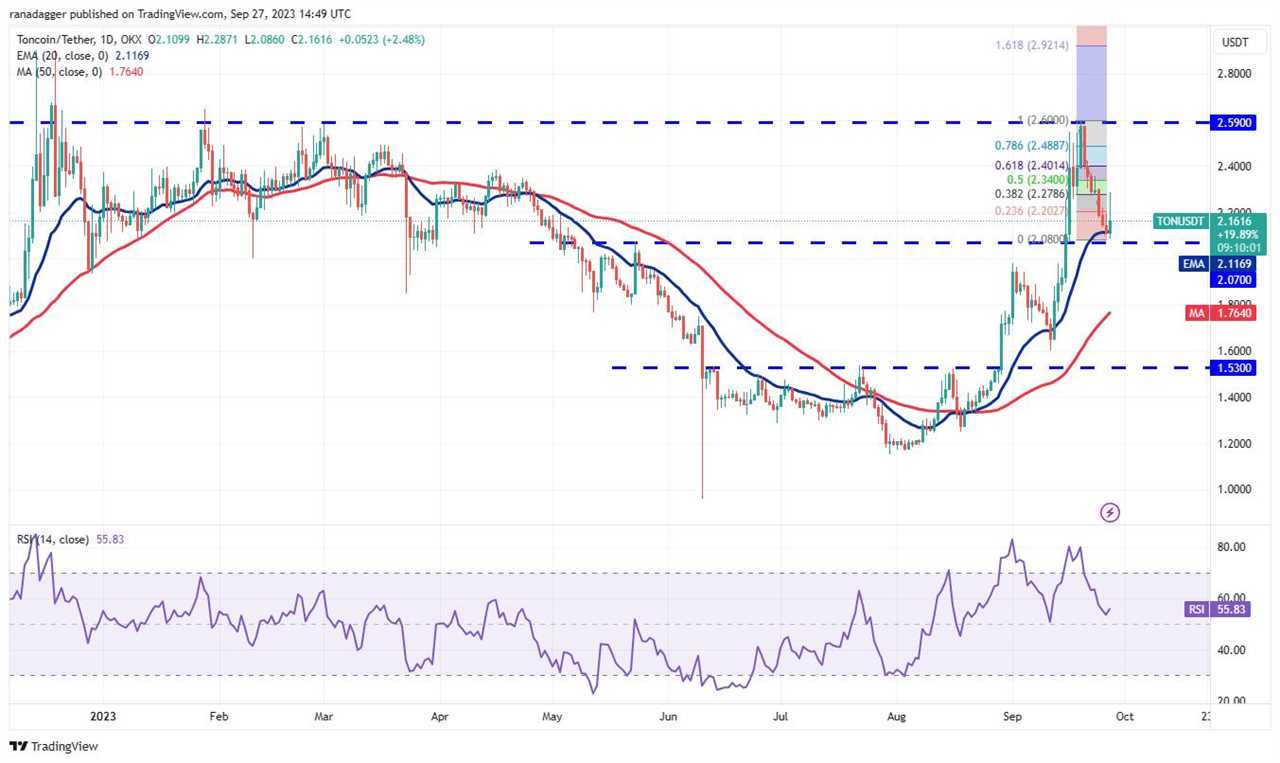Click the Apr label on time axis
1280x763 pixels.
439,717
